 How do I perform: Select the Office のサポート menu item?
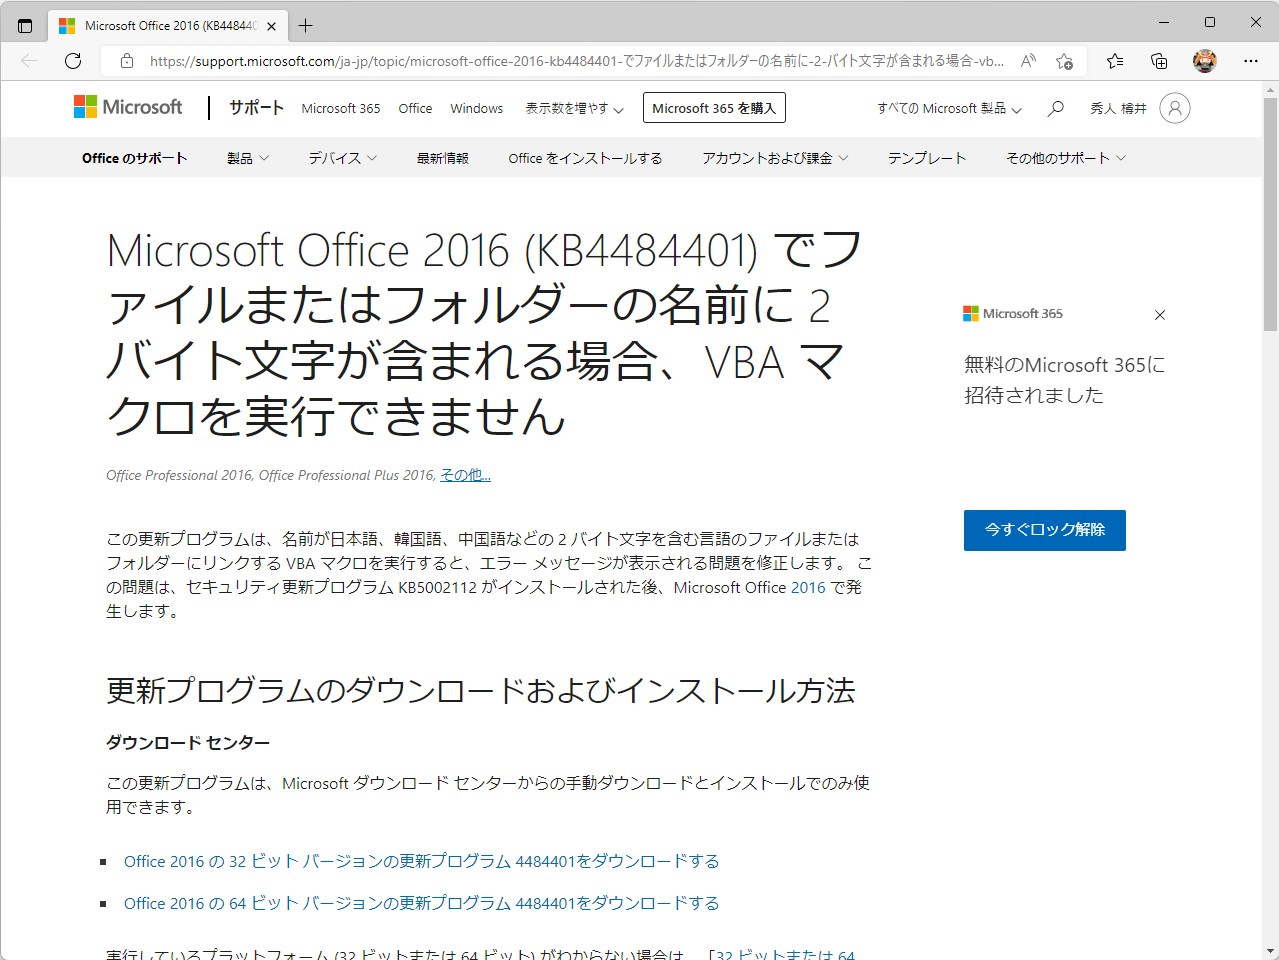click(x=134, y=157)
